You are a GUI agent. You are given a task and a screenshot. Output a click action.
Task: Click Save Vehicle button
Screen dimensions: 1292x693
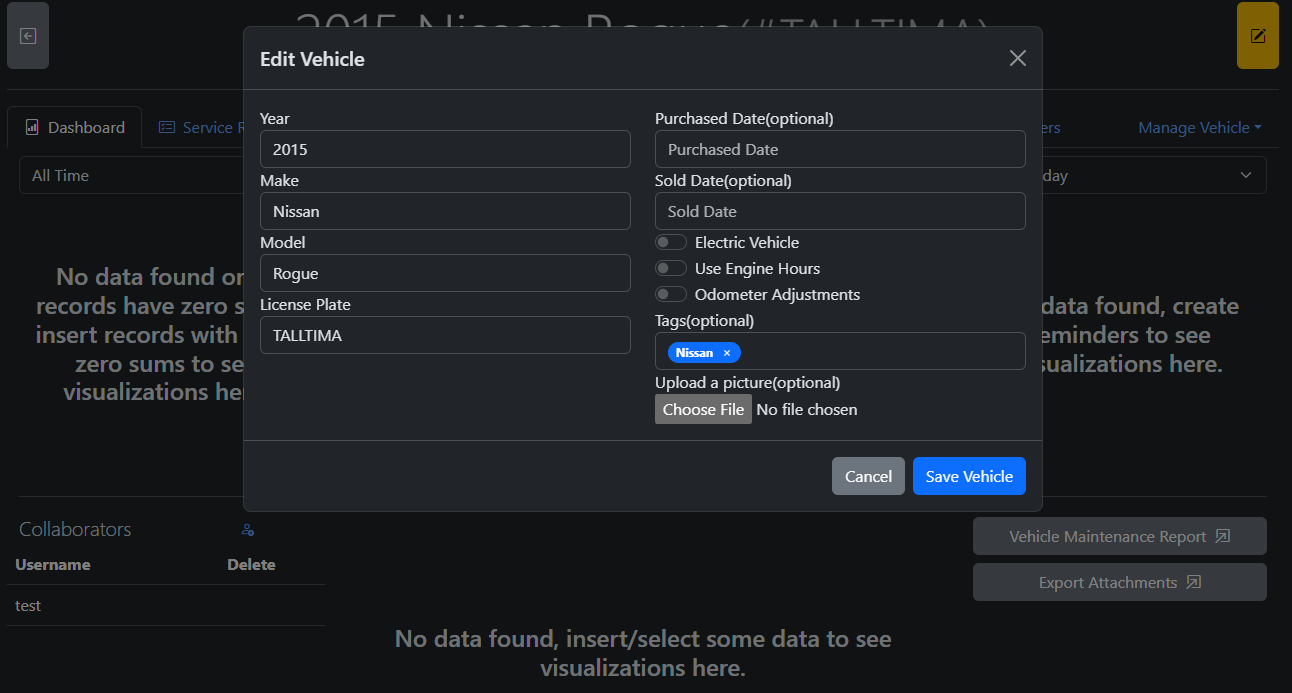969,476
